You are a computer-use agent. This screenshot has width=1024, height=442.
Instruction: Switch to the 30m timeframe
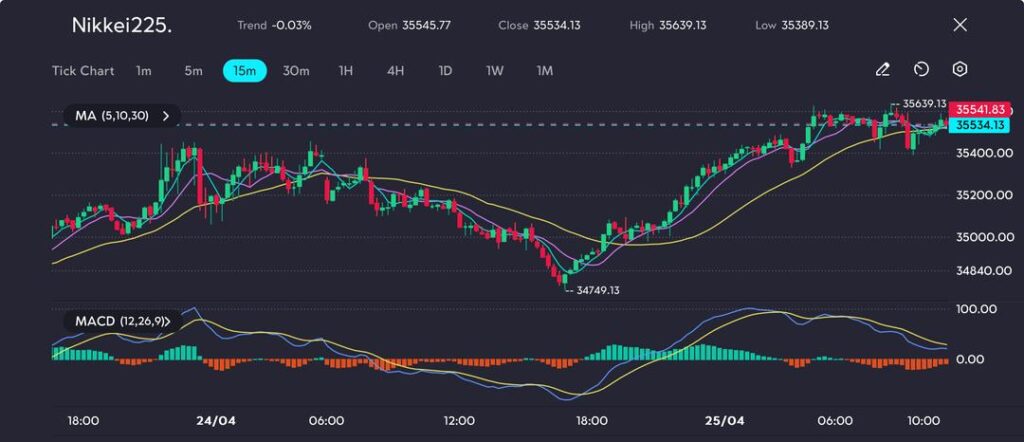(296, 71)
